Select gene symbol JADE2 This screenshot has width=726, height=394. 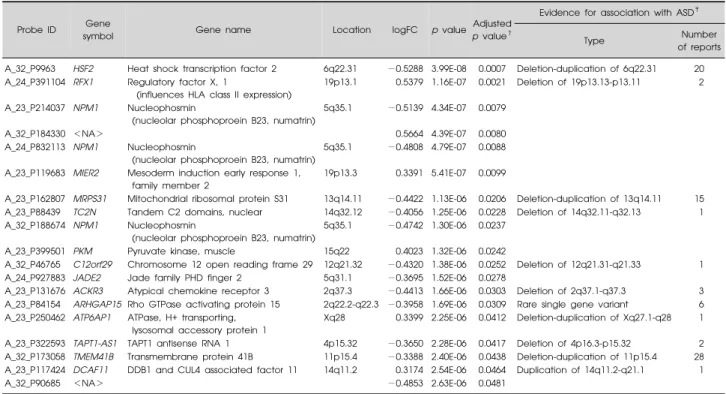[87, 278]
